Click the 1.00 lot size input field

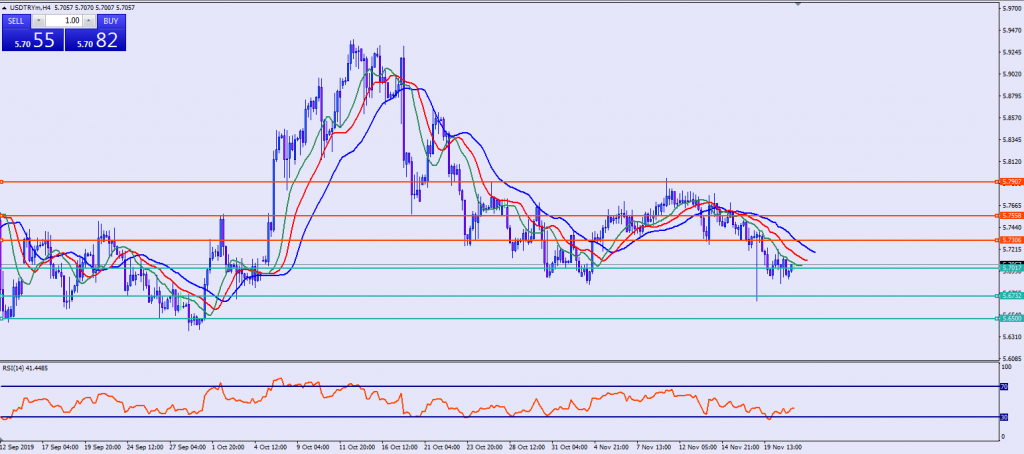click(64, 20)
